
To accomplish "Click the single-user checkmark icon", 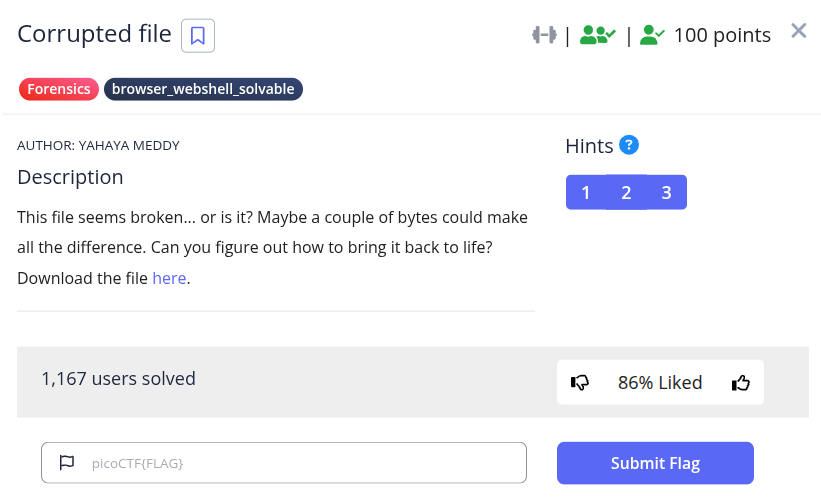I will pos(652,35).
